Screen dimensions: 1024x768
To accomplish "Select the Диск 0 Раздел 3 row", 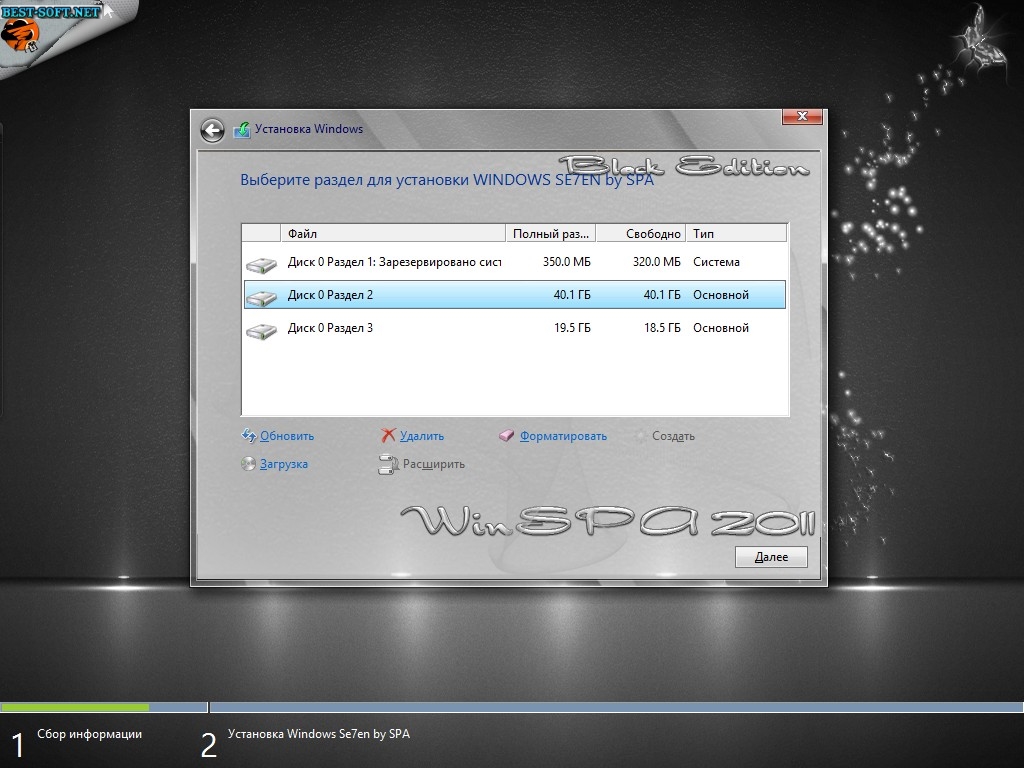I will coord(515,328).
